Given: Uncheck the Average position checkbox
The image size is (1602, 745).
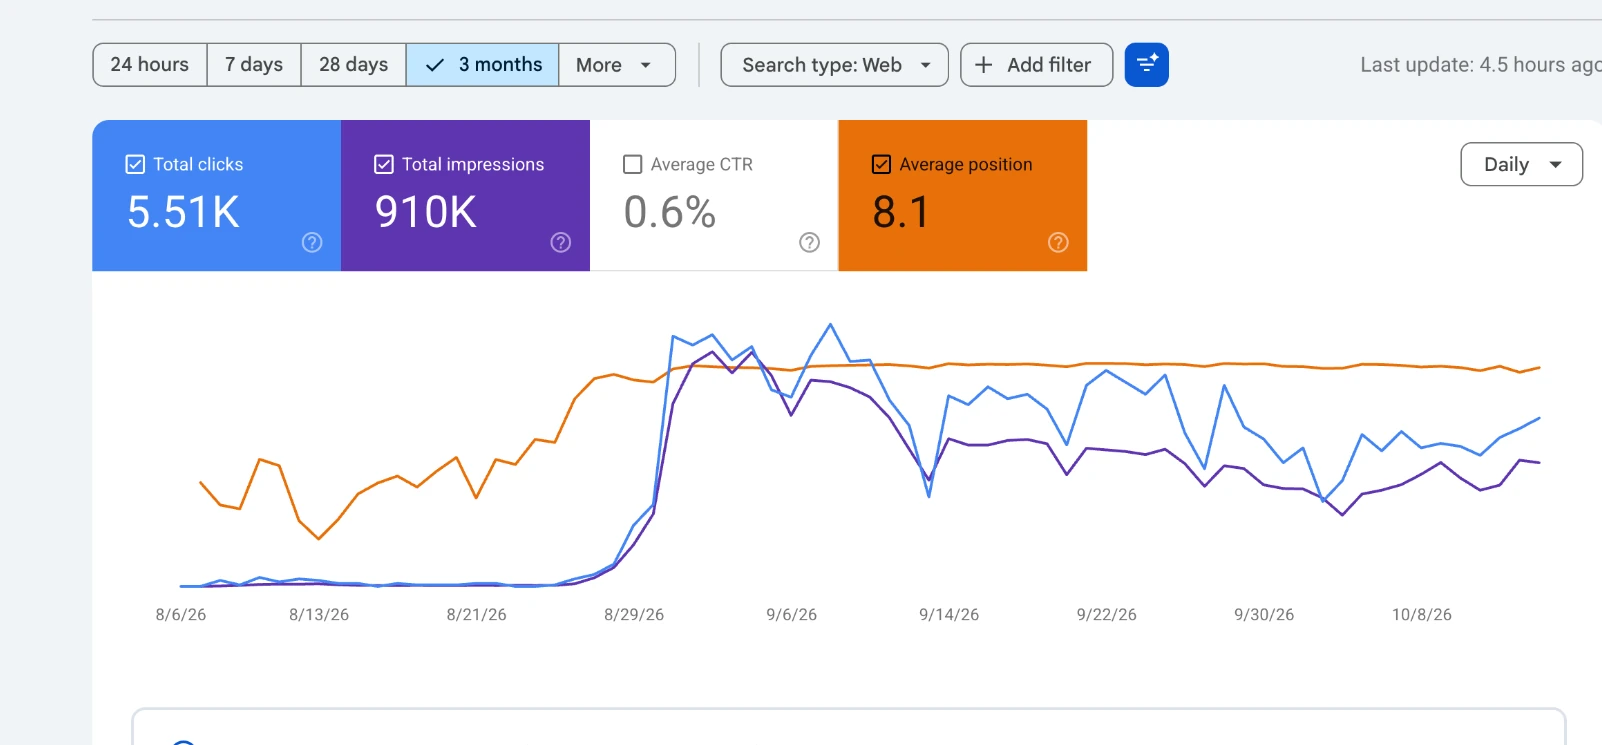Looking at the screenshot, I should [x=881, y=164].
